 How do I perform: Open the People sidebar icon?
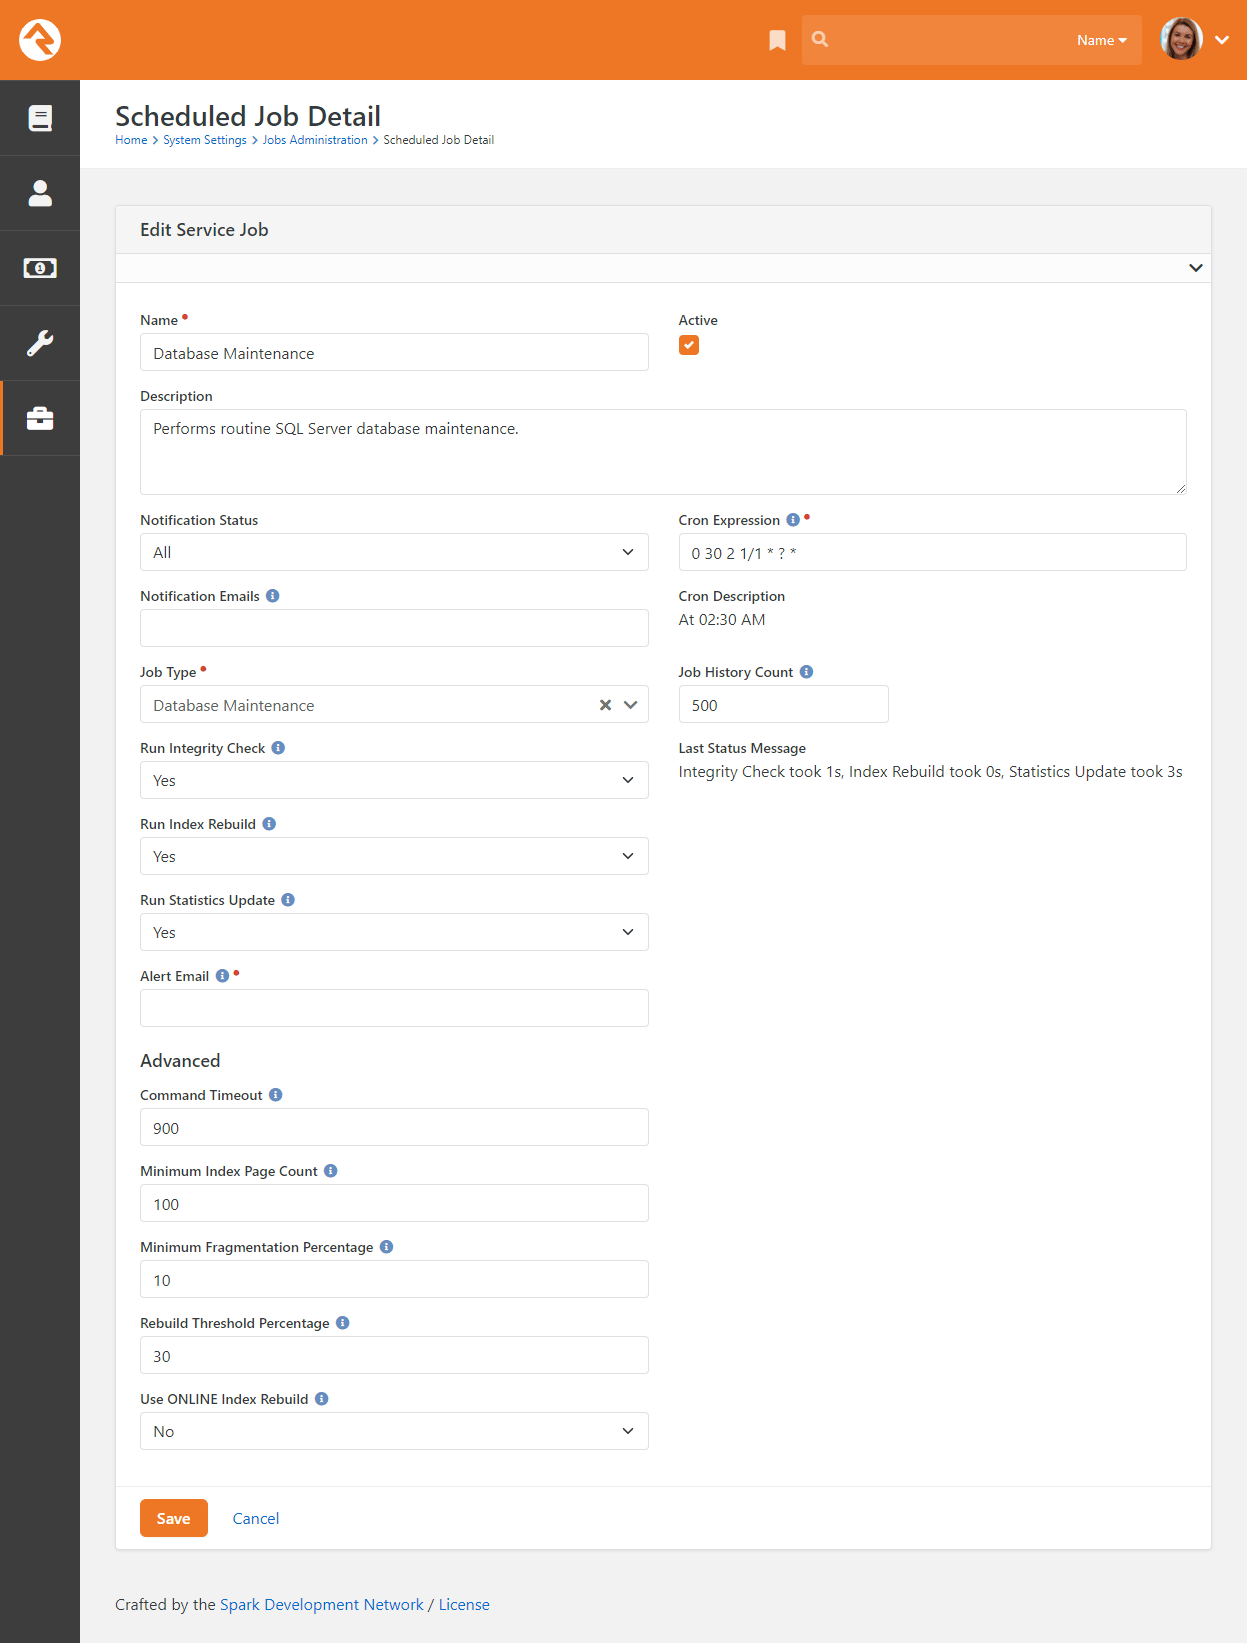coord(40,193)
